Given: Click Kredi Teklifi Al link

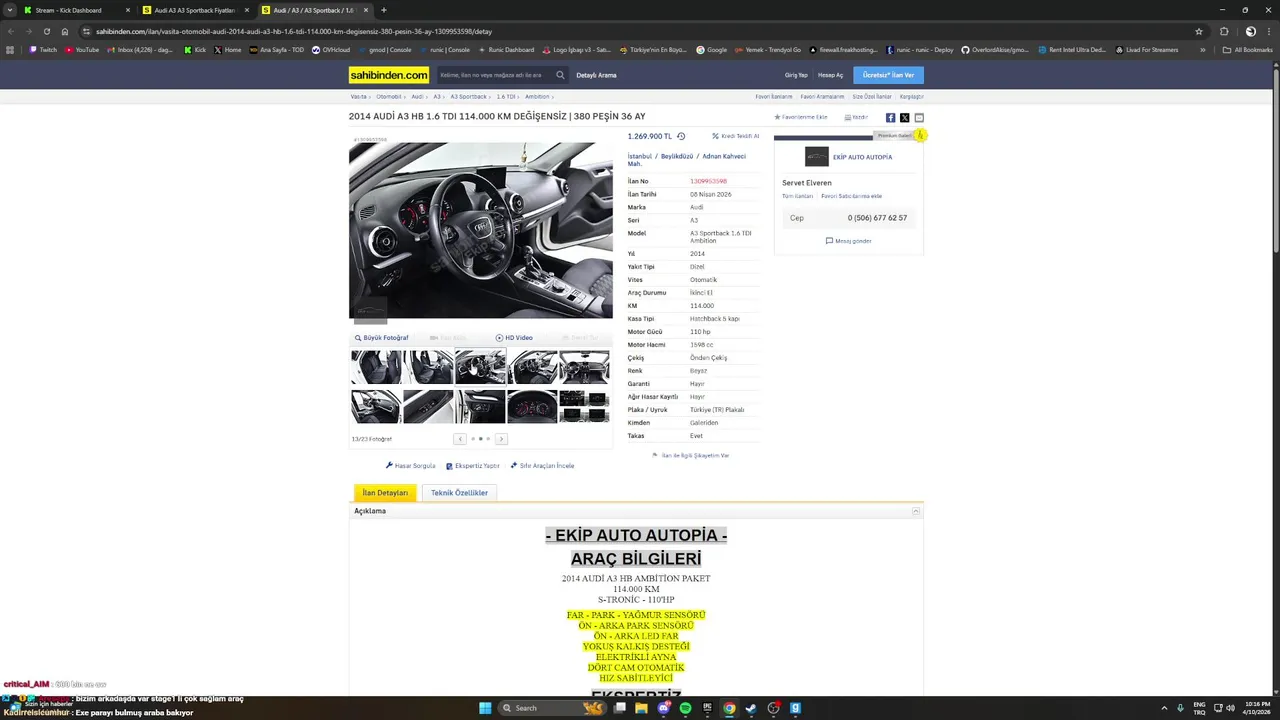Looking at the screenshot, I should pos(735,136).
